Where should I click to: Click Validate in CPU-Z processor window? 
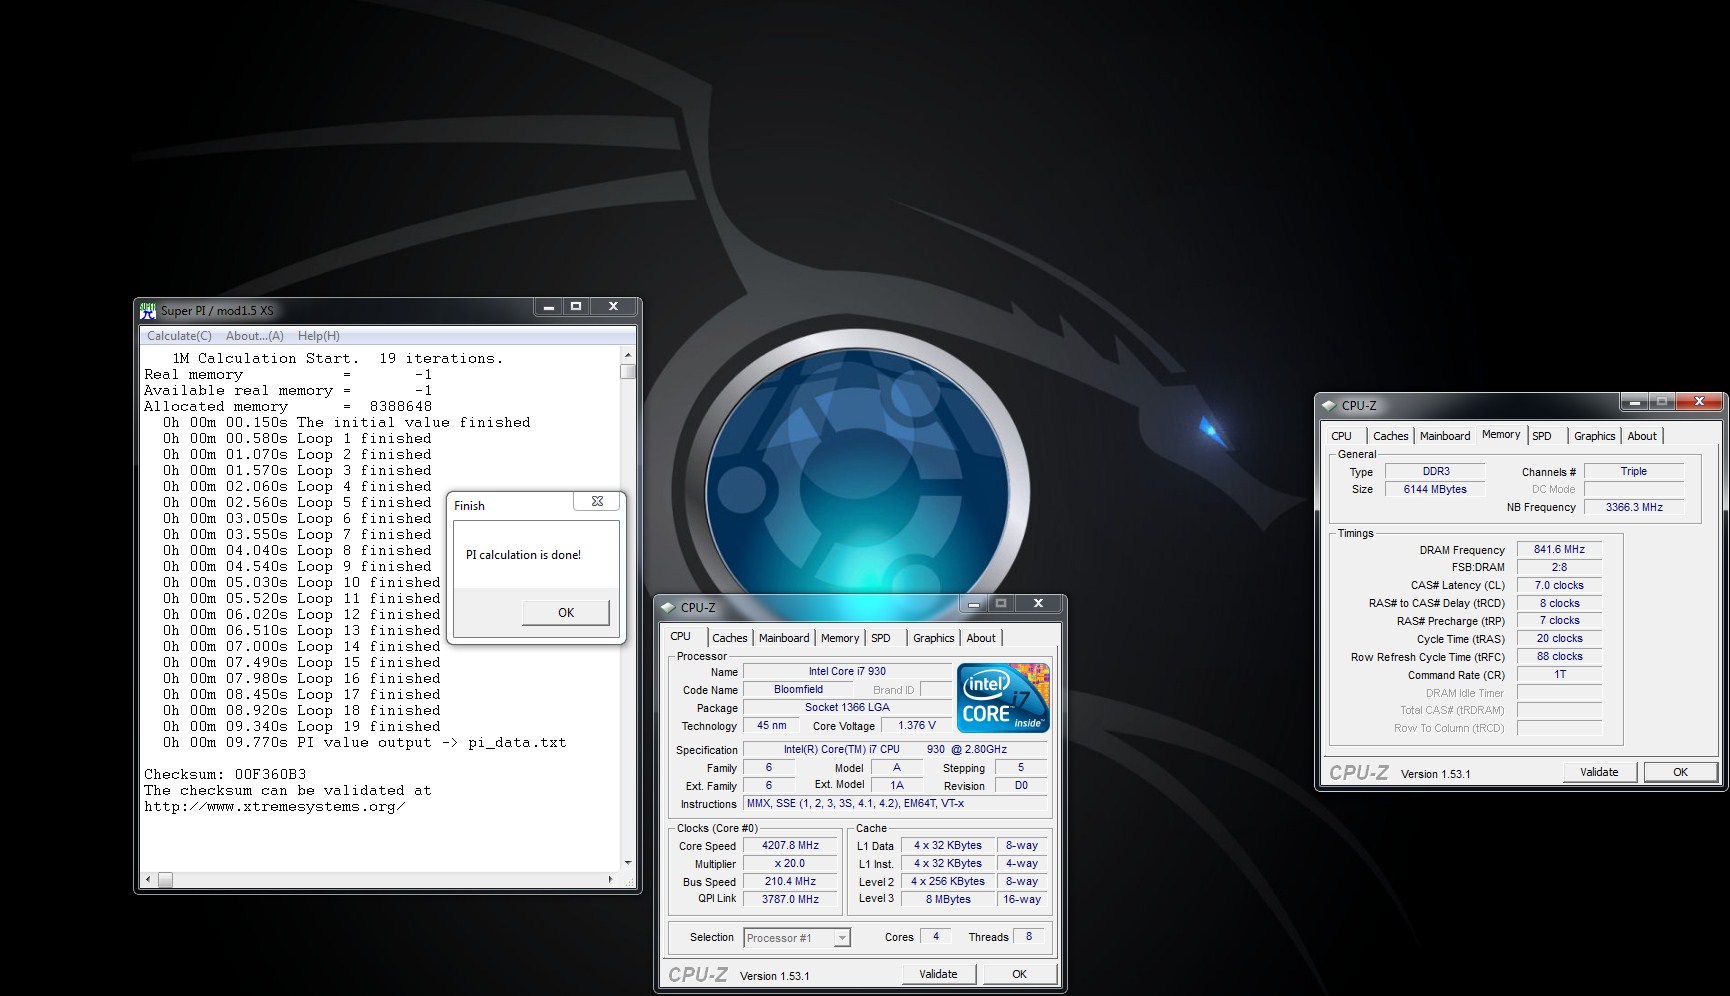(938, 974)
